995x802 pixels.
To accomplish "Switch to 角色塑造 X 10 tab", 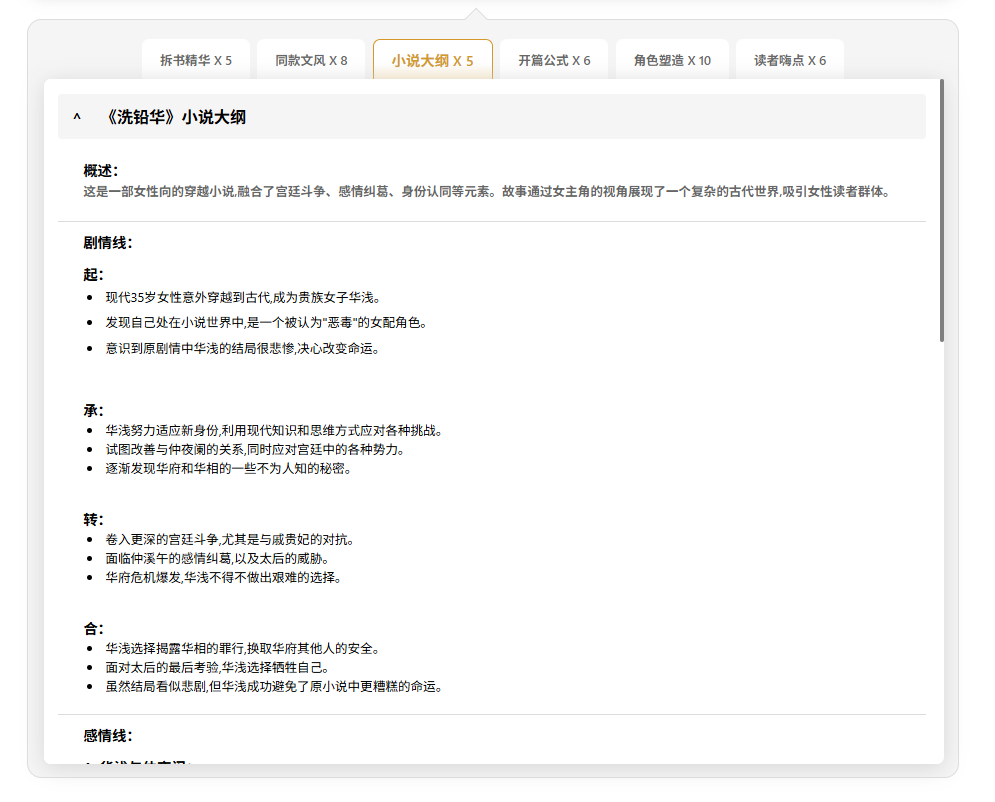I will [672, 60].
